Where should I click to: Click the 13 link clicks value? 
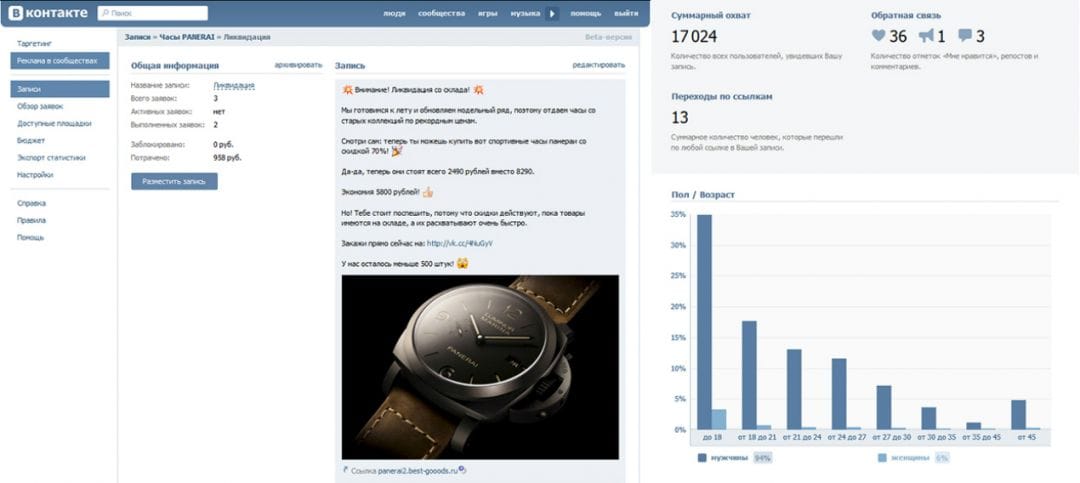[680, 118]
